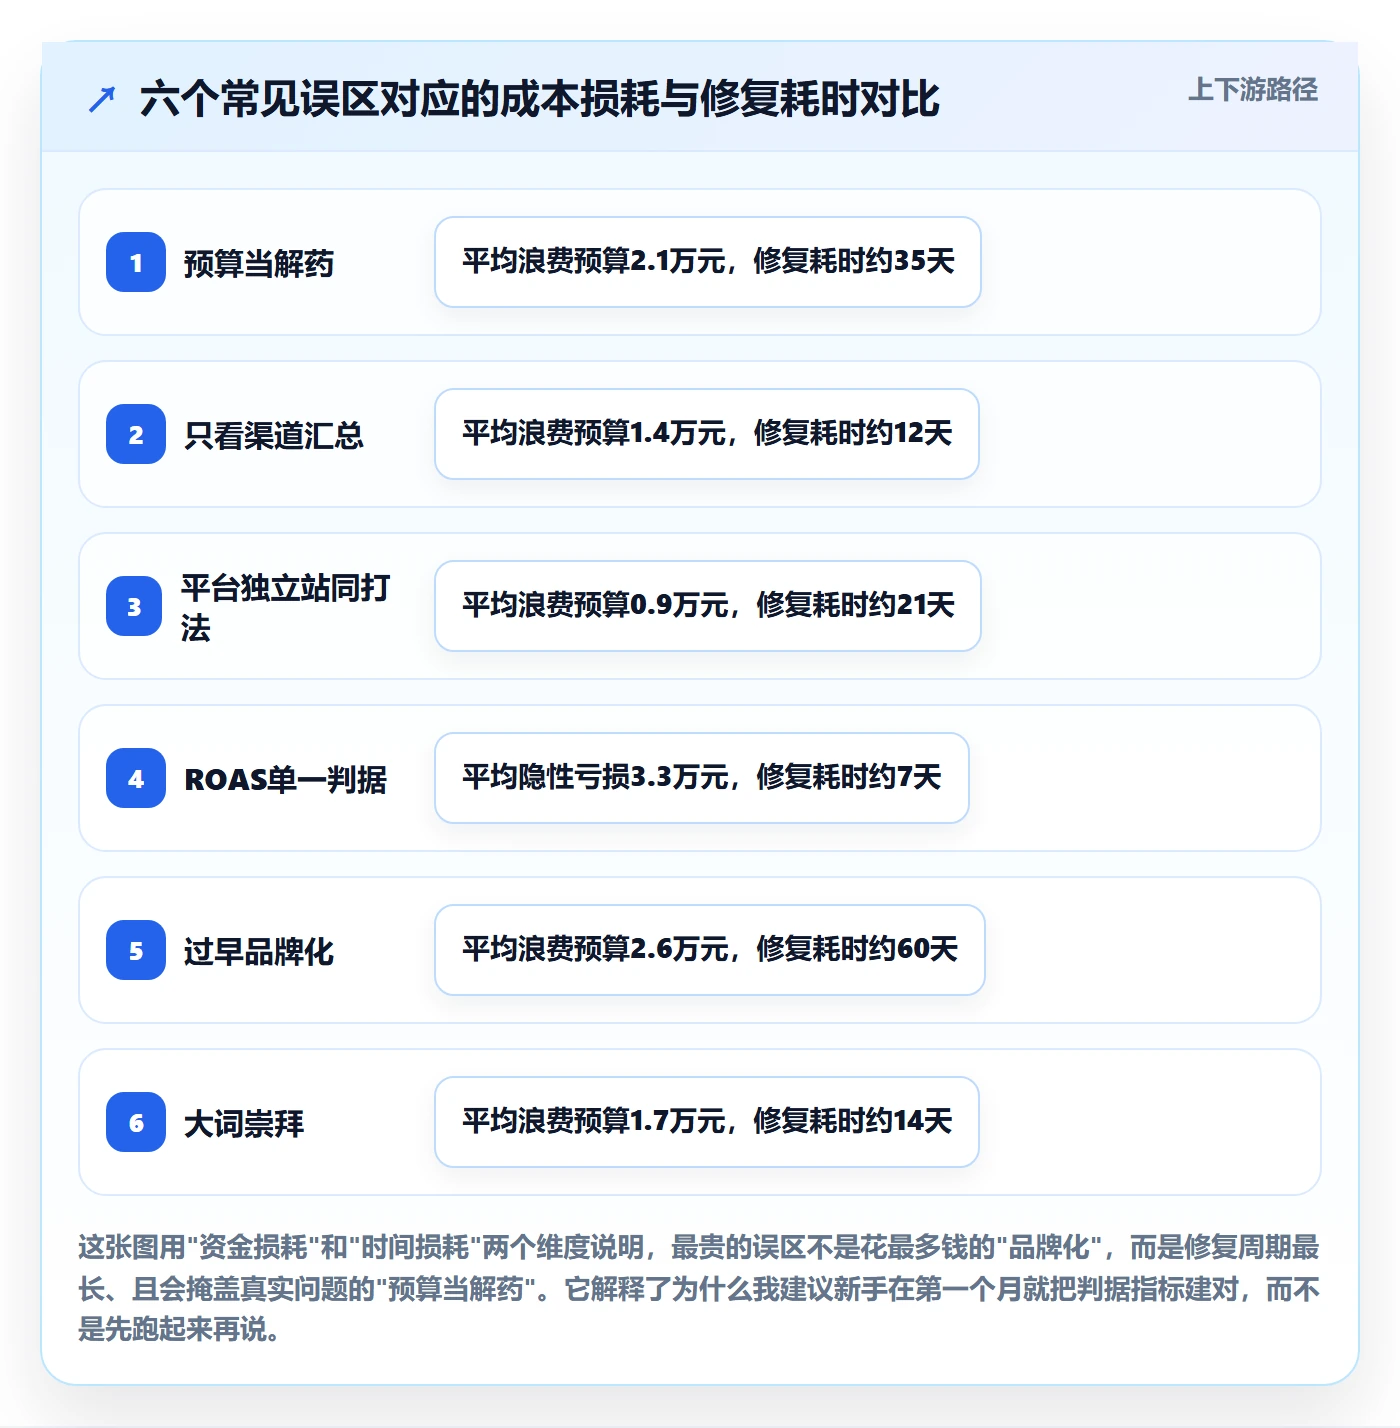Click the box 平均浪费预算1.7万元，修复耗时约14天
The width and height of the screenshot is (1400, 1428).
707,1122
